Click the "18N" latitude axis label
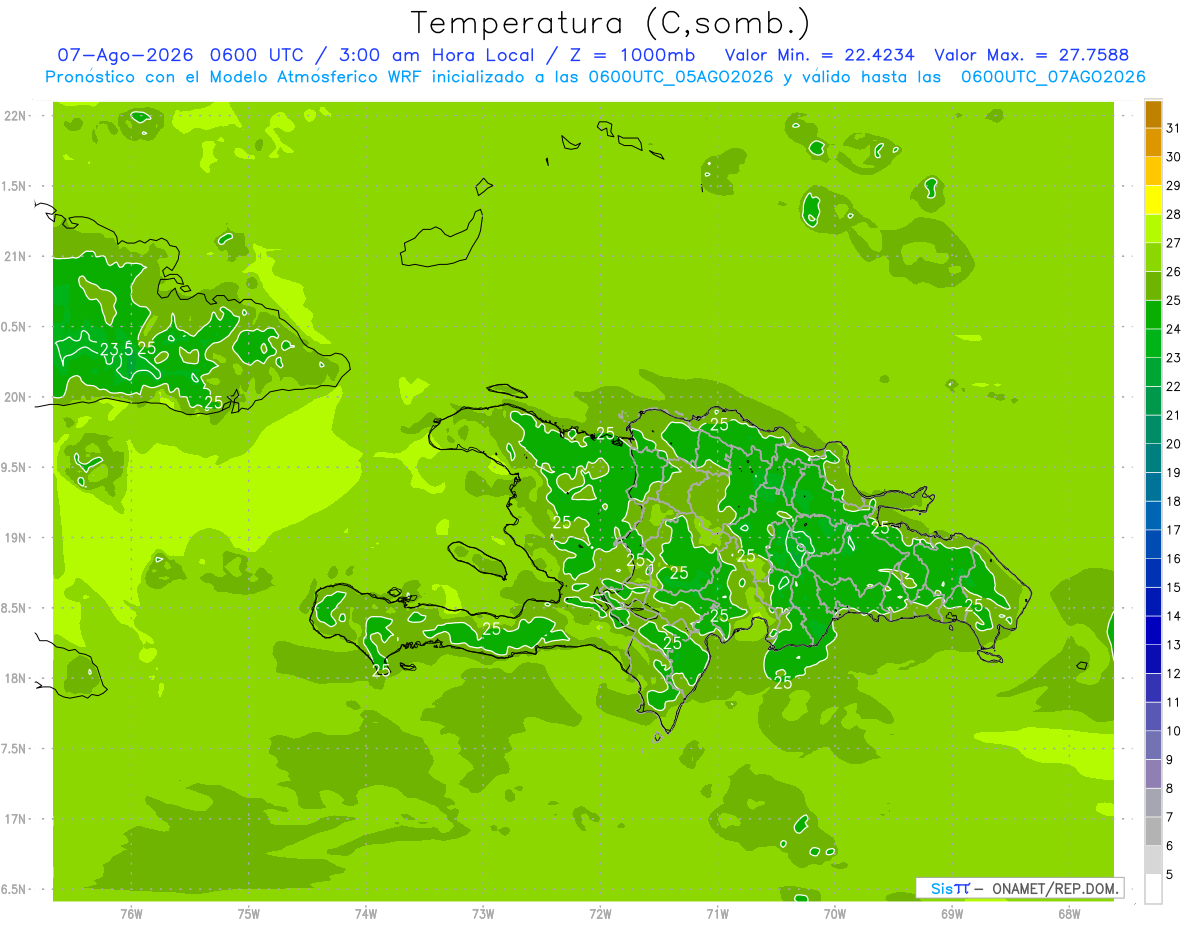Screen dimensions: 1200x927 [14, 678]
